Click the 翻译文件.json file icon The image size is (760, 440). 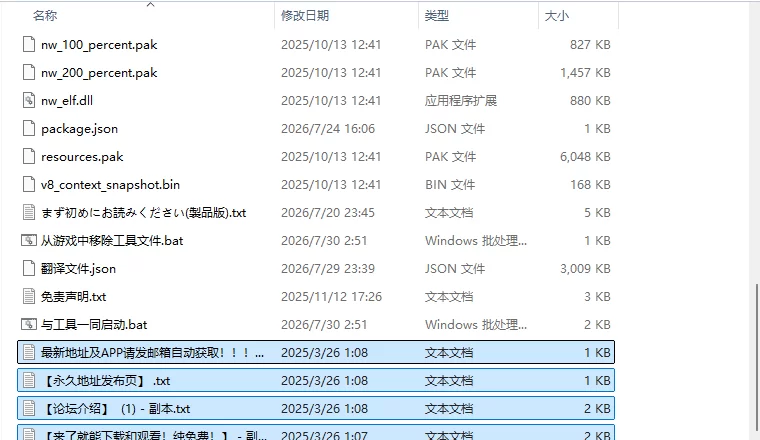(29, 269)
